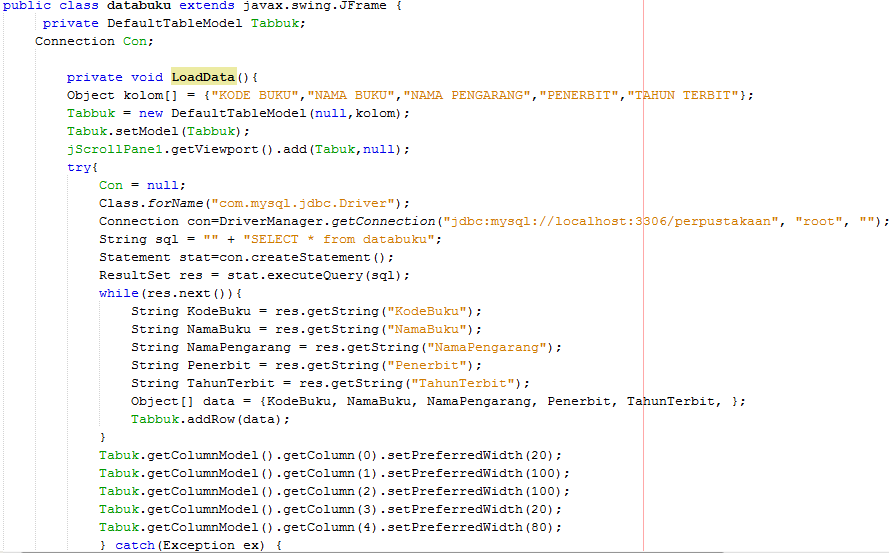This screenshot has height=553, width=889.
Task: Click javax.swing.JFrame in the class header
Action: click(315, 6)
